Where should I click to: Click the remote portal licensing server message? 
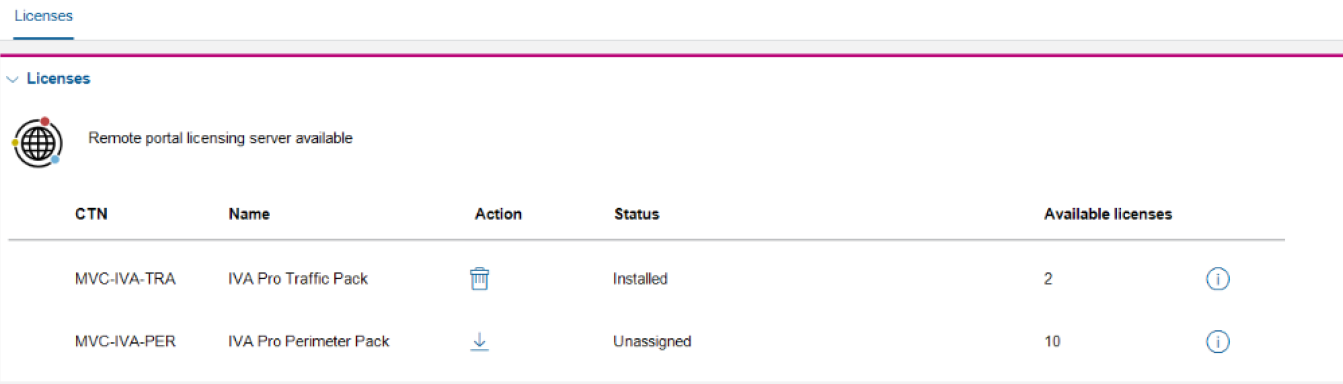[220, 139]
